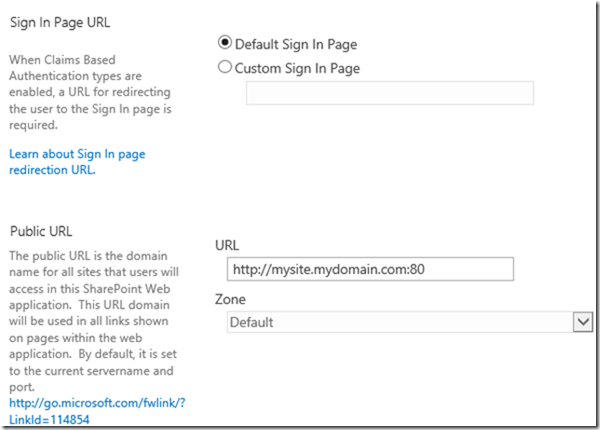Viewport: 600px width, 430px height.
Task: Click the Custom Sign In Page URL text box
Action: (390, 93)
